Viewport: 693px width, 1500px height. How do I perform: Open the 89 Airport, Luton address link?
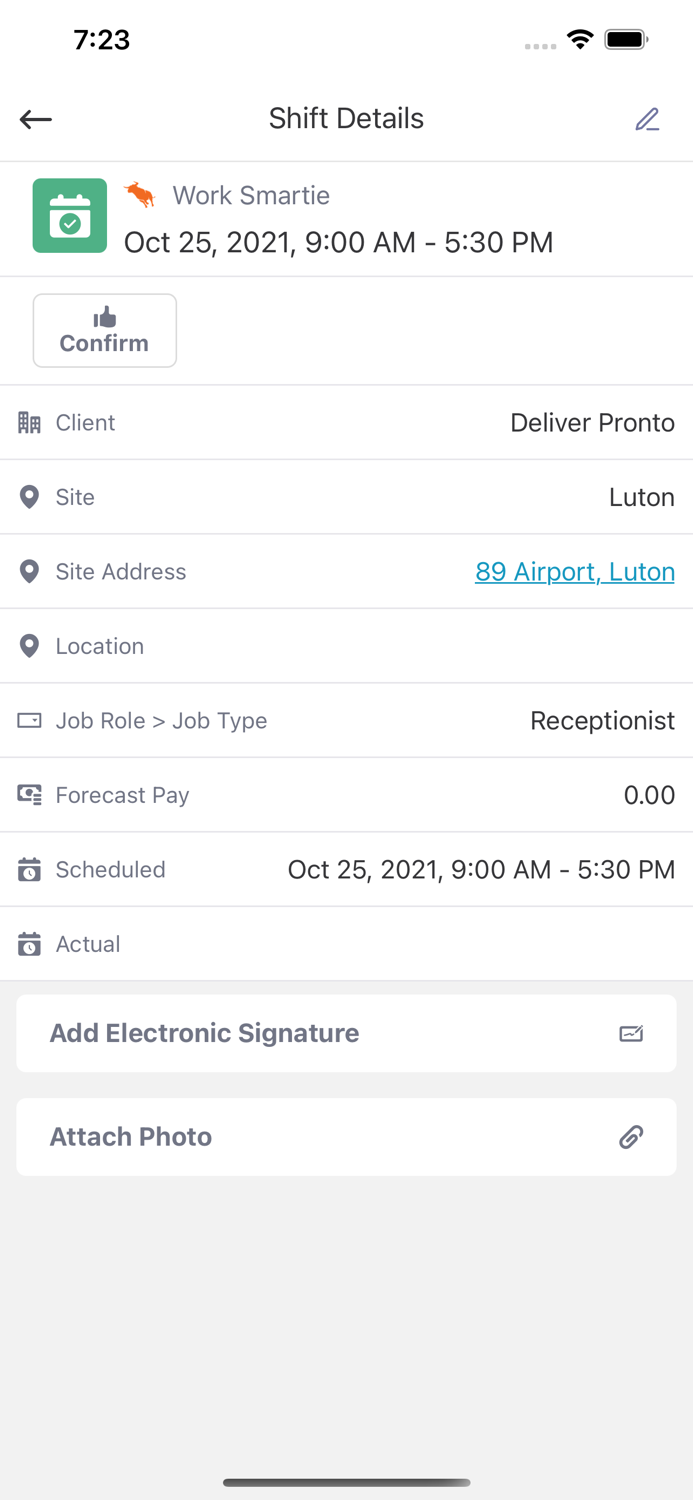click(x=575, y=571)
